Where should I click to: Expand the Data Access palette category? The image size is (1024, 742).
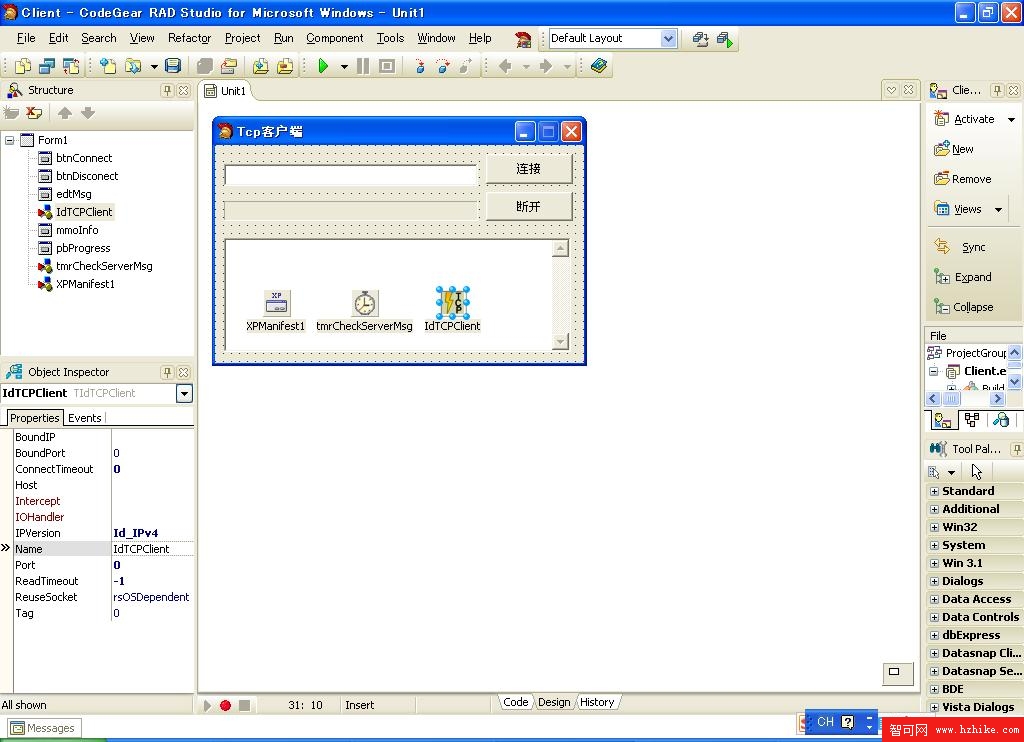934,599
